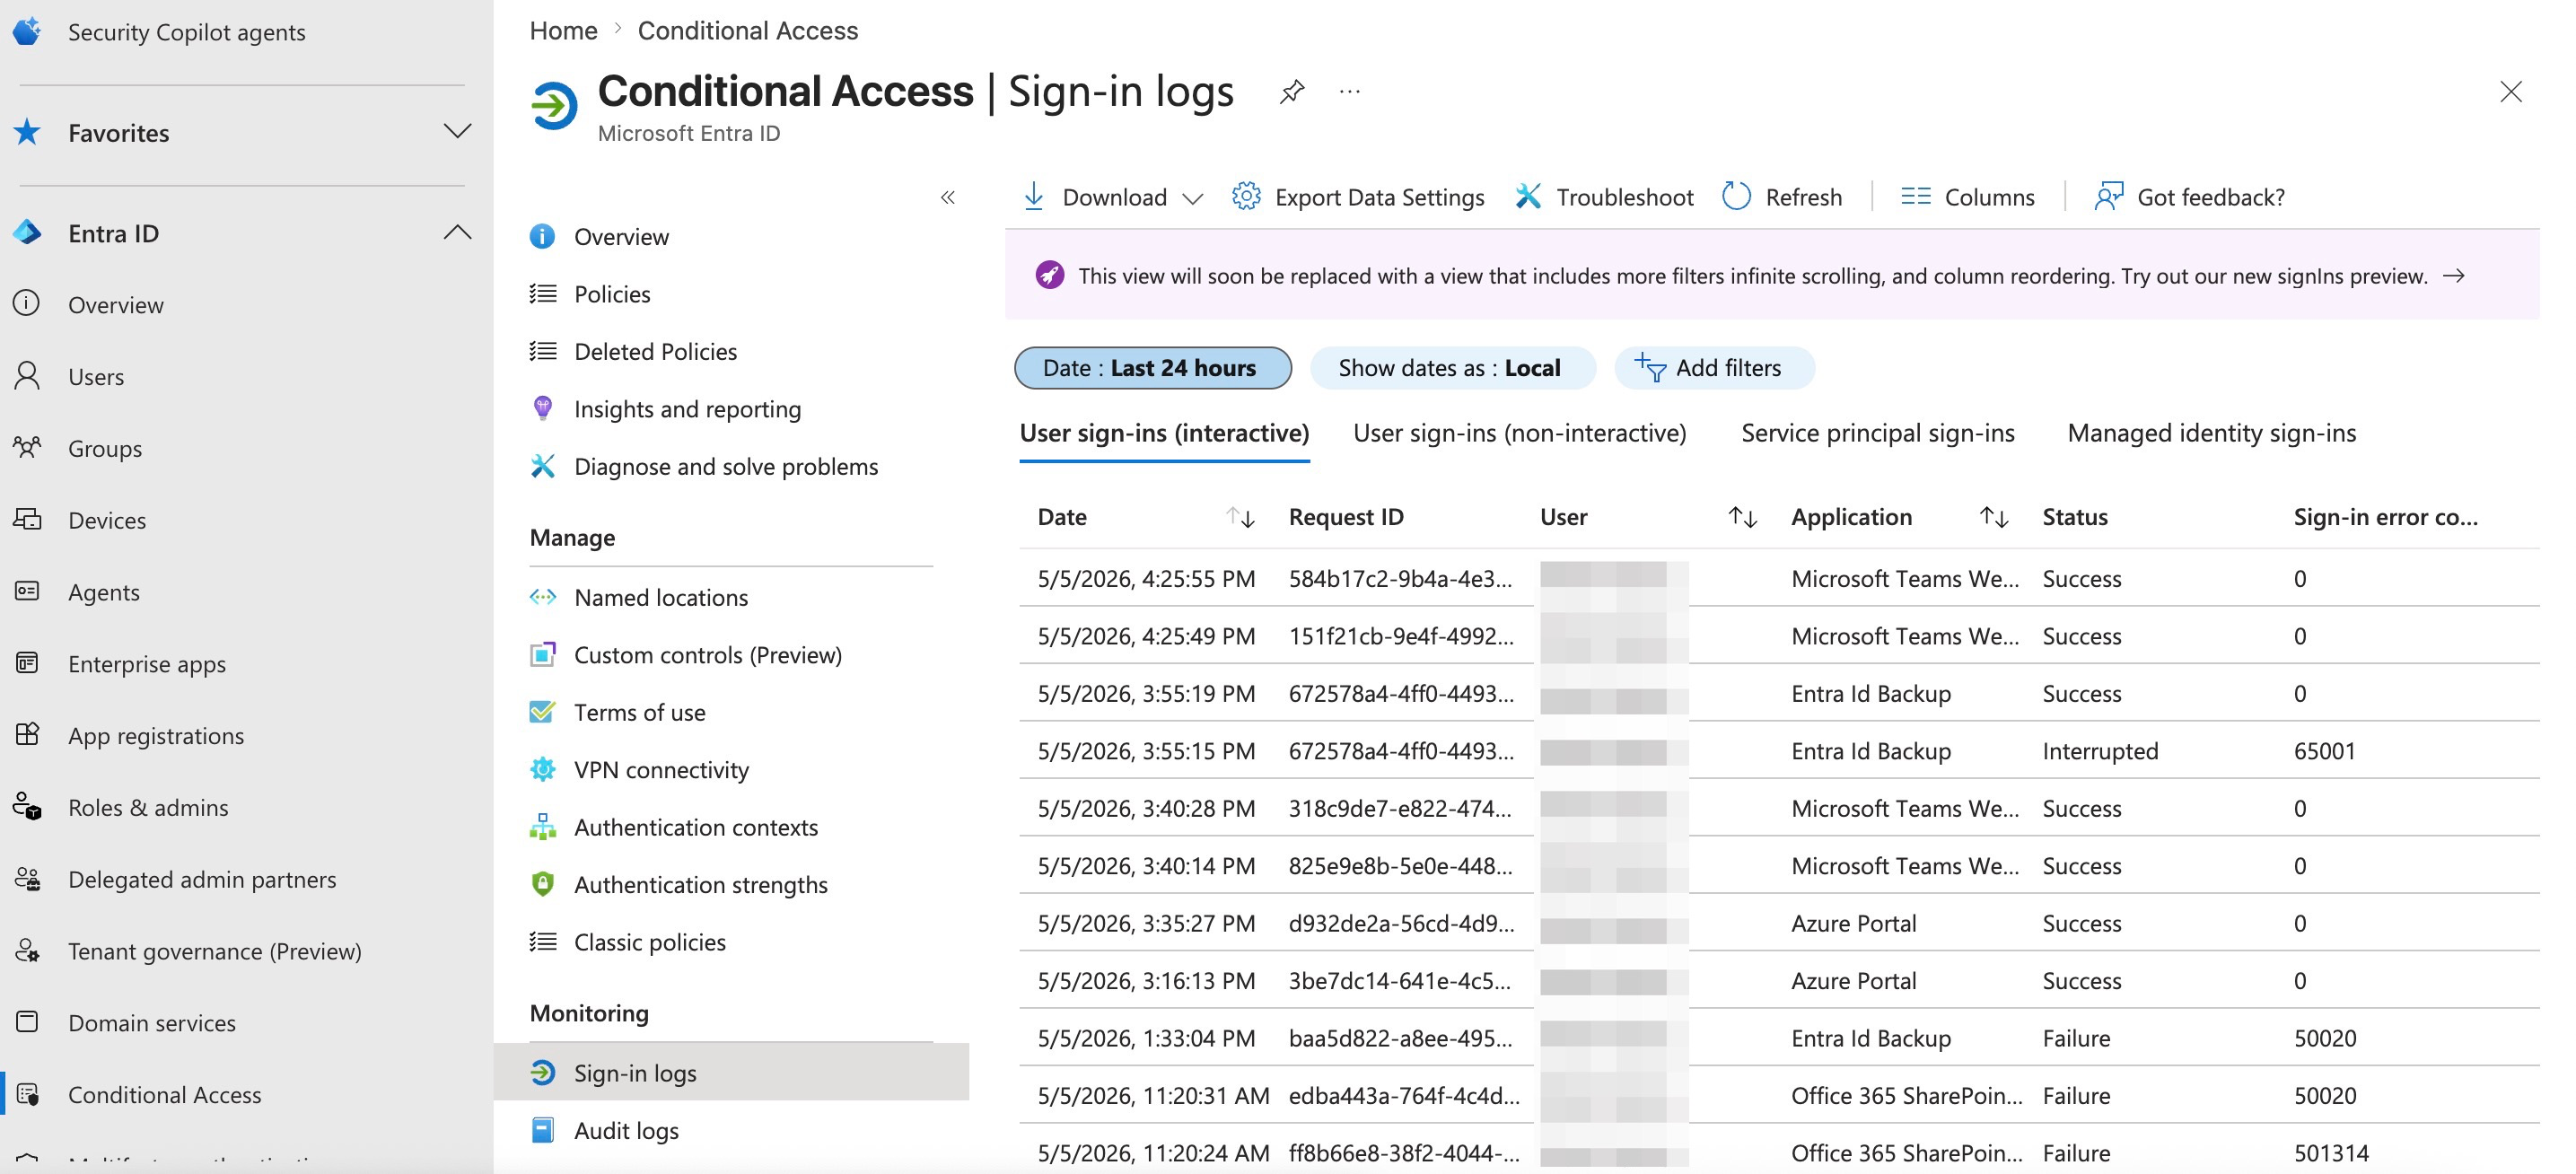Image resolution: width=2576 pixels, height=1174 pixels.
Task: Open the more options ellipsis menu
Action: (x=1350, y=92)
